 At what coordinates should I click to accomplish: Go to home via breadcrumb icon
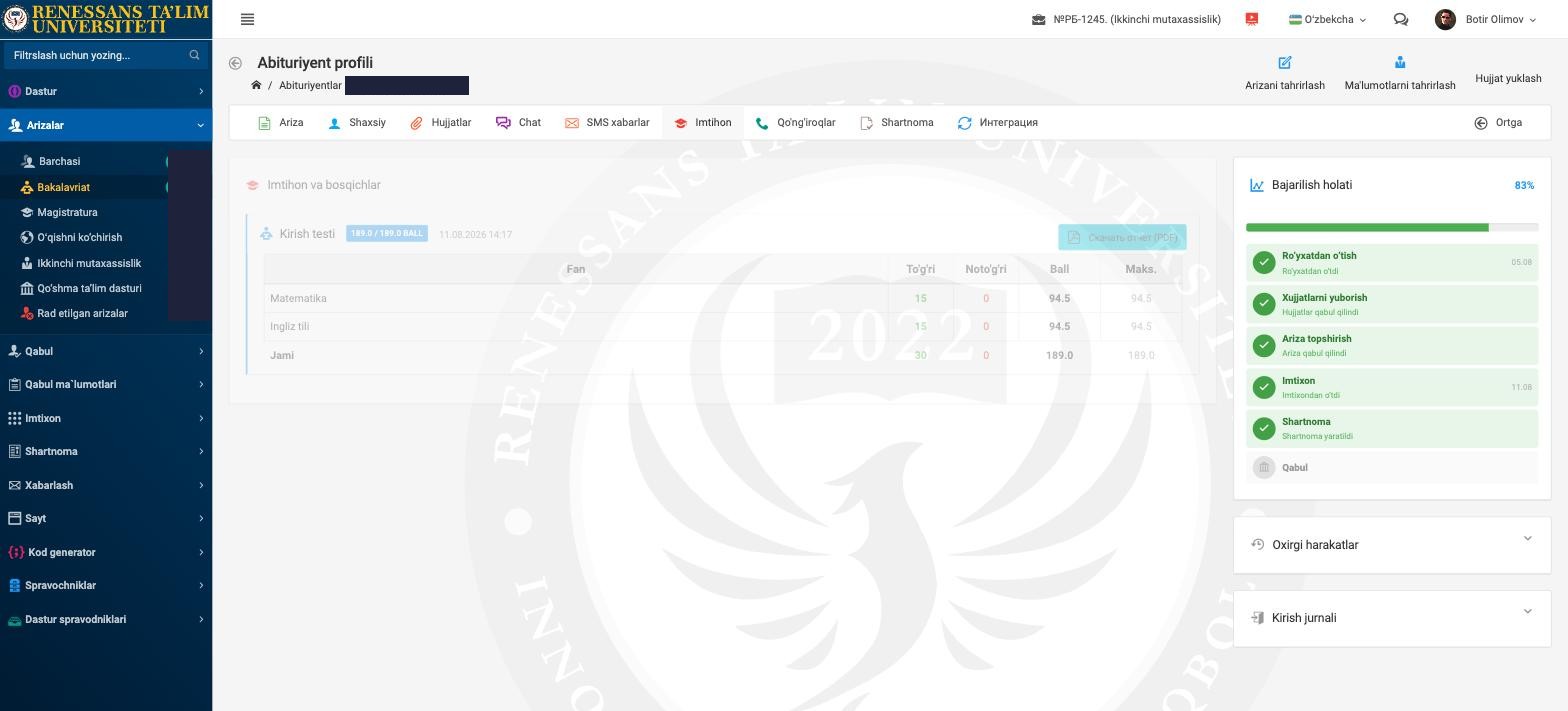pyautogui.click(x=256, y=85)
